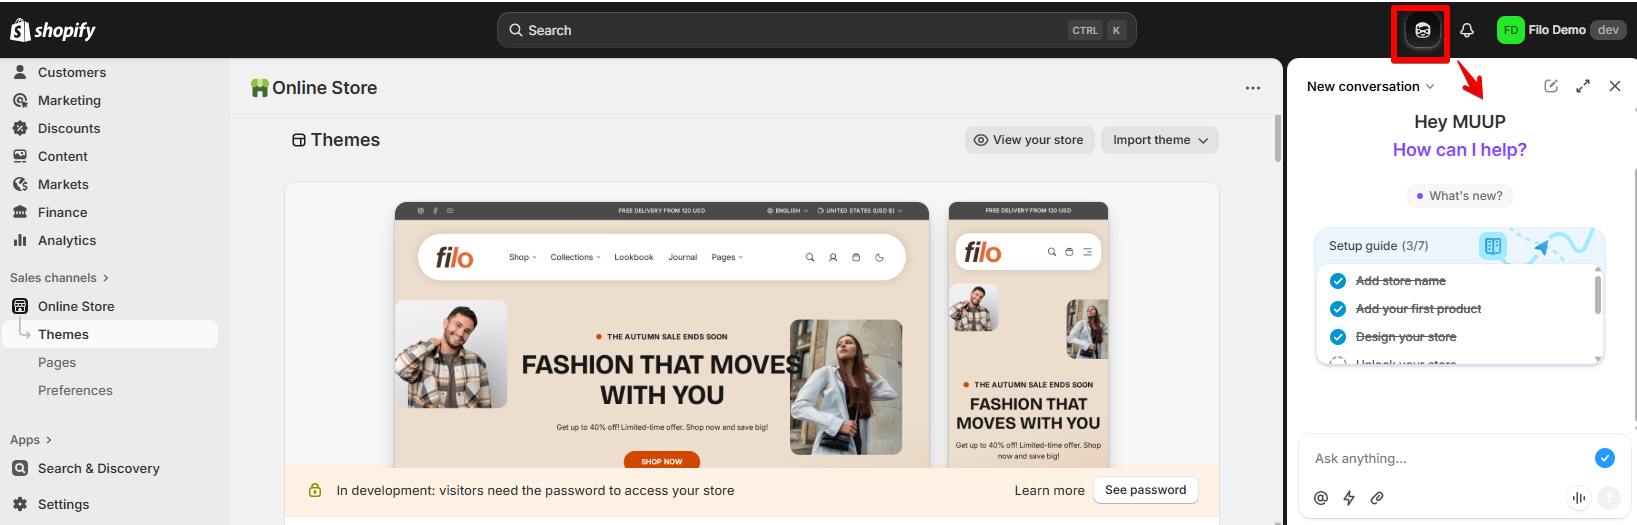The width and height of the screenshot is (1637, 525).
Task: Open the Import theme dropdown
Action: [1160, 140]
